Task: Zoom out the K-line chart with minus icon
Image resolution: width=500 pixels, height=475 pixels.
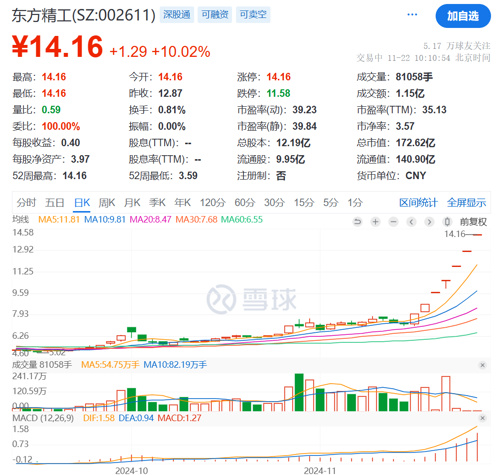Action: pyautogui.click(x=394, y=222)
